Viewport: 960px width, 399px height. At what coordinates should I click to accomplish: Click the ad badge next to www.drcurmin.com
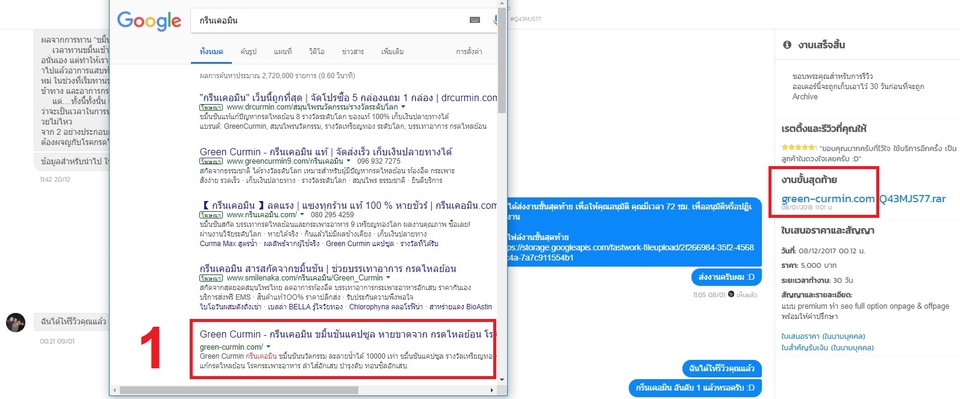pyautogui.click(x=211, y=107)
